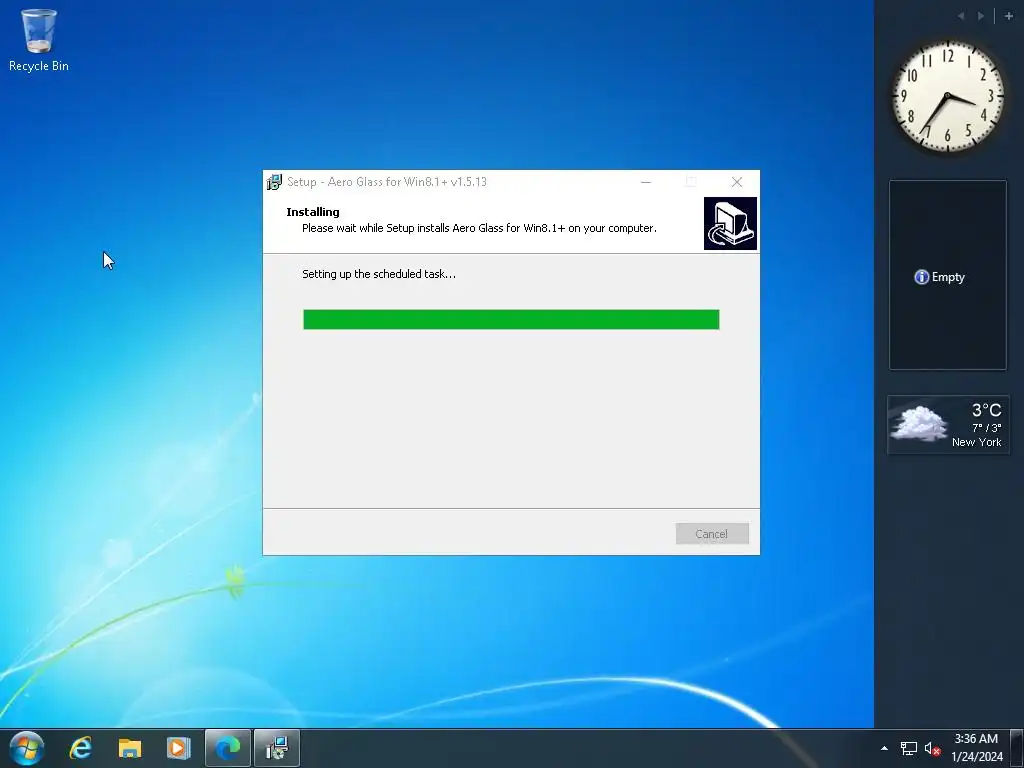The image size is (1024, 768).
Task: Click the "Installing" heading text
Action: tap(313, 212)
